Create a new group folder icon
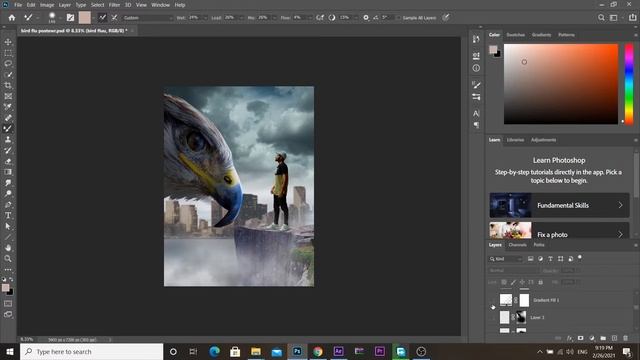The width and height of the screenshot is (640, 360). tap(603, 338)
